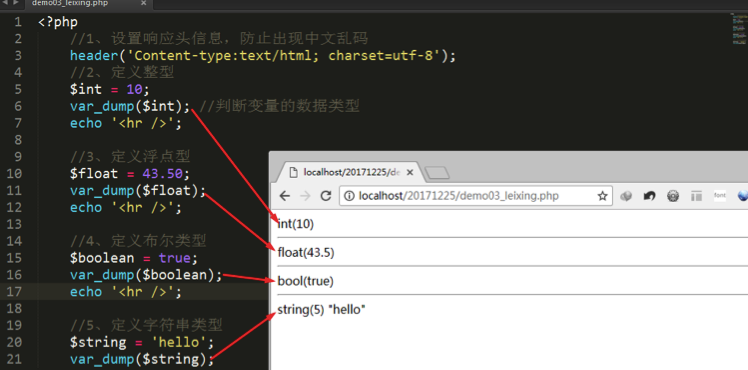Click line number 1 in the gutter
Screen dimensions: 748x370
tap(18, 22)
